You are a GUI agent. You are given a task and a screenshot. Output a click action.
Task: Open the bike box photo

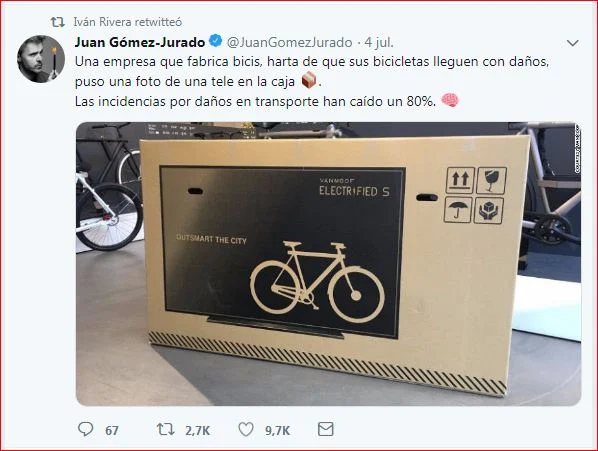coord(328,264)
